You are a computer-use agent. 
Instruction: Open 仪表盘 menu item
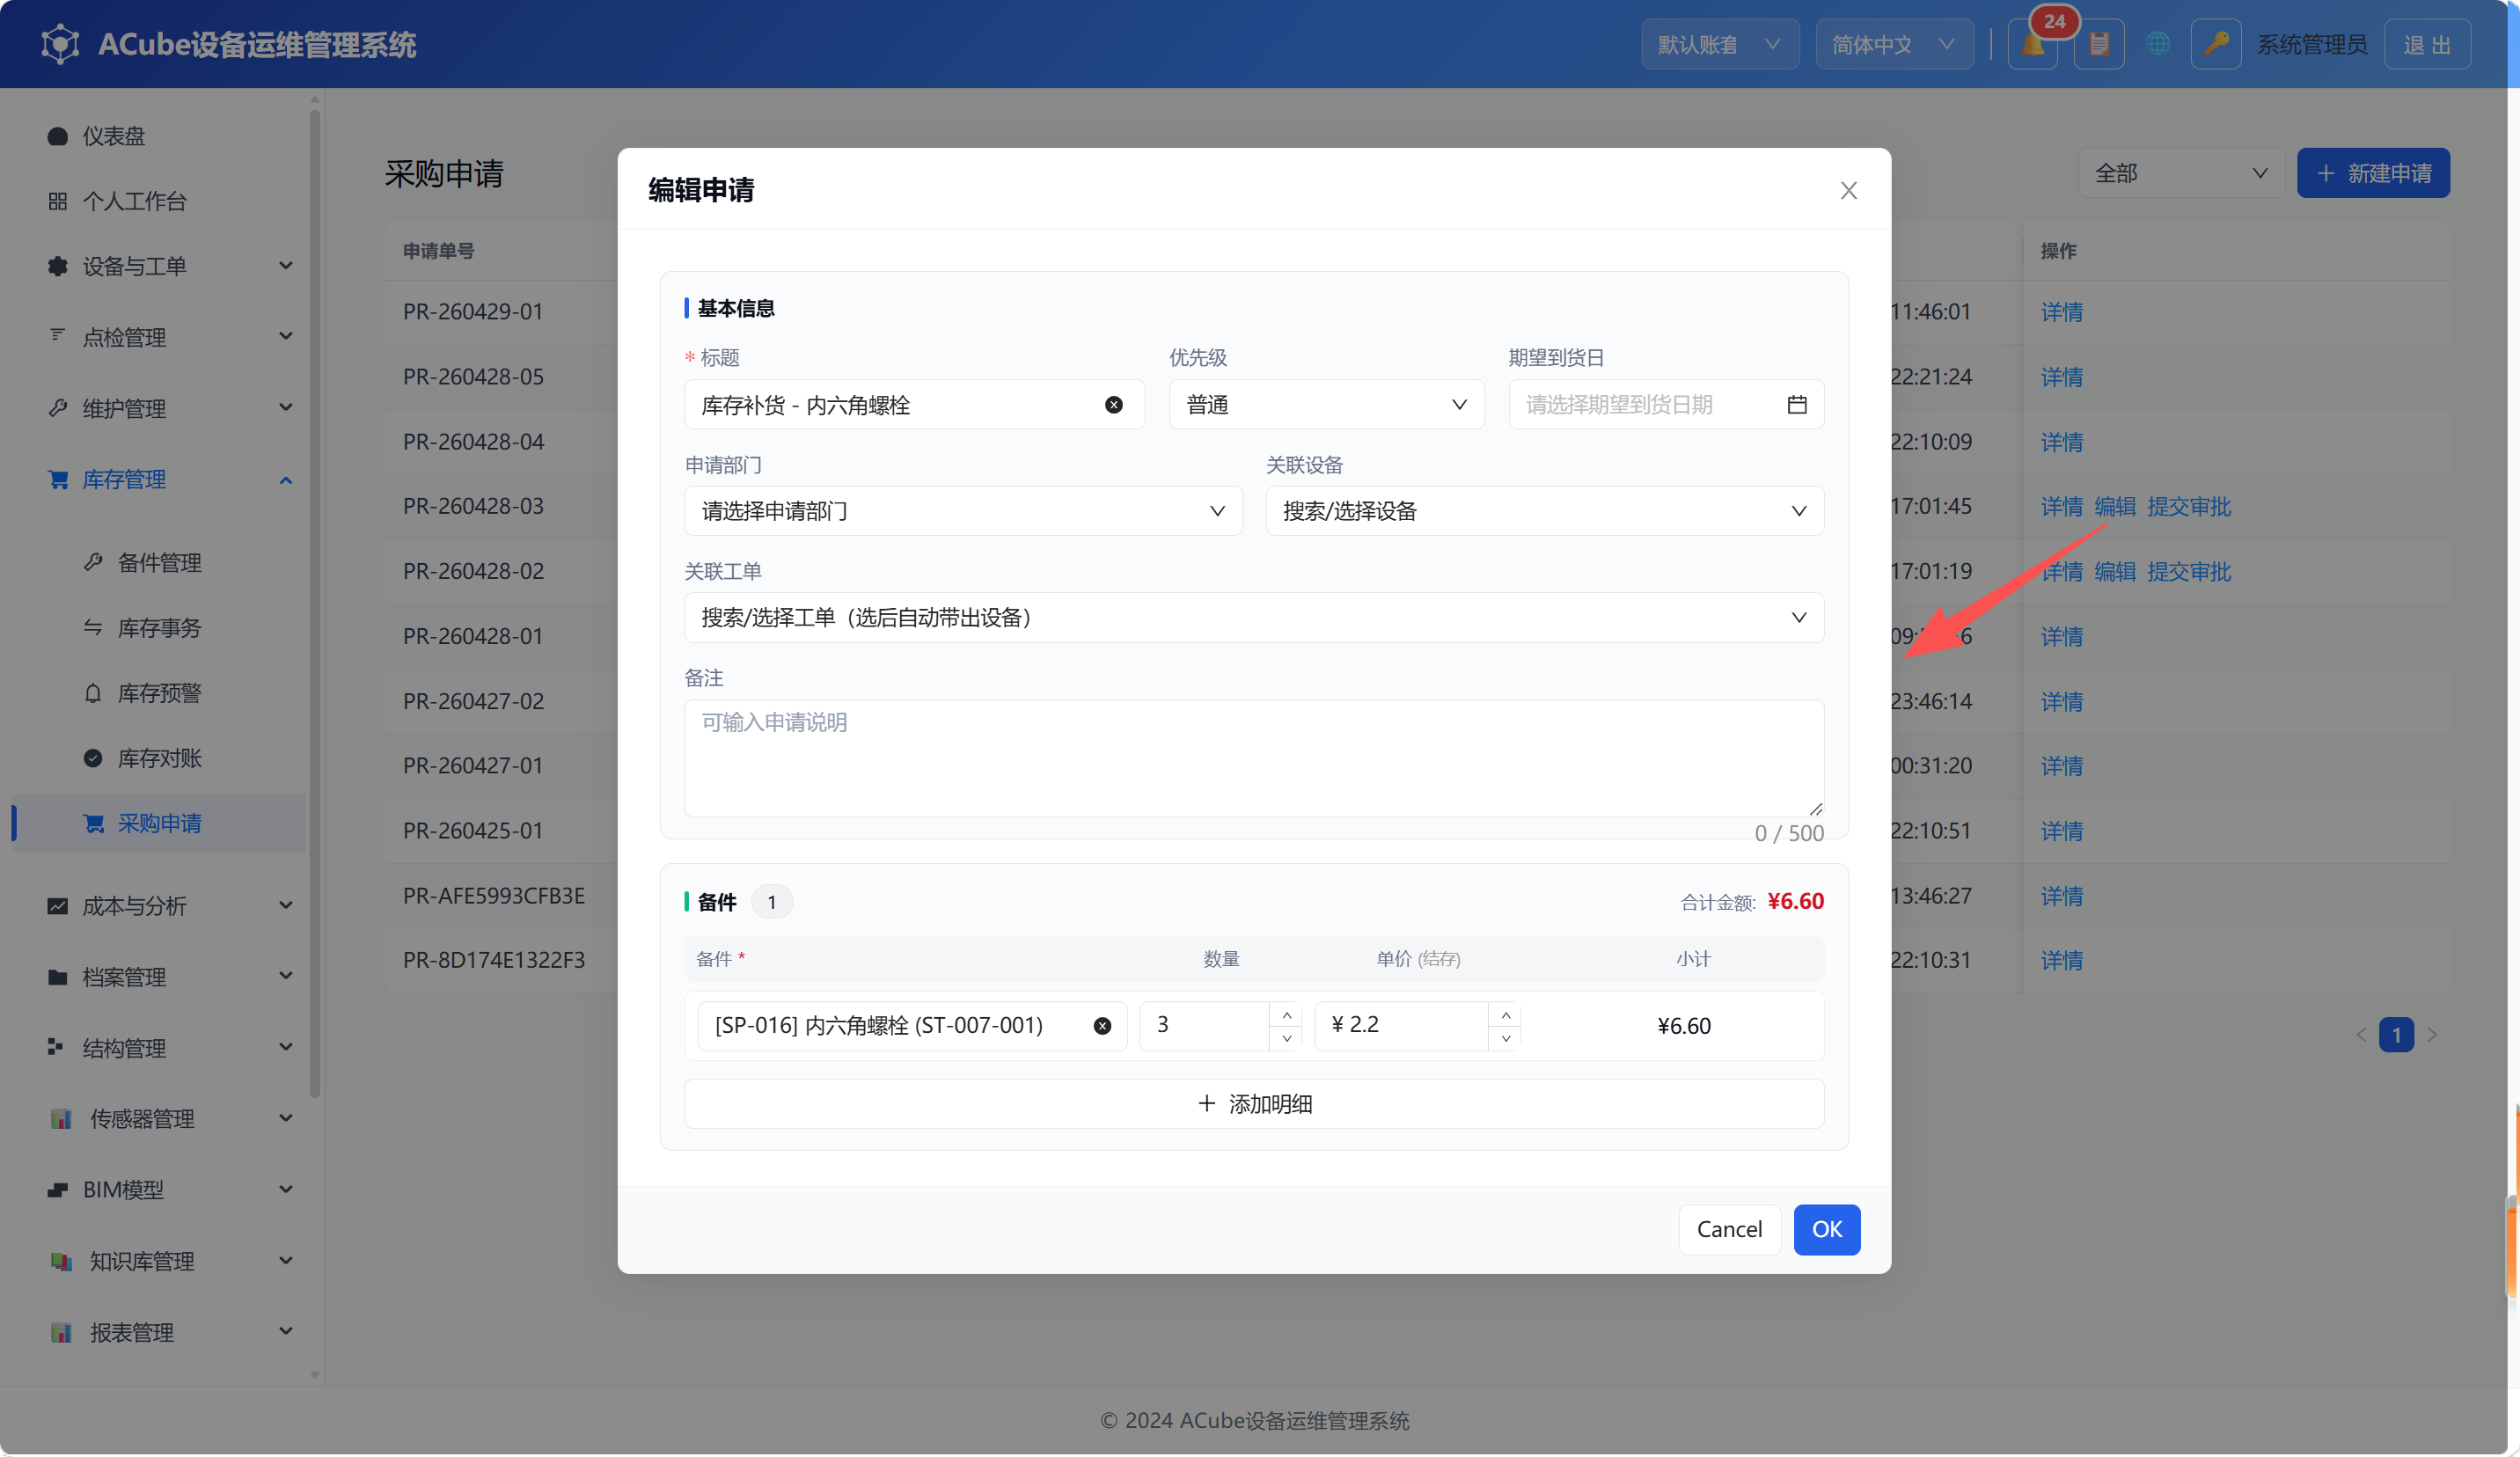[x=160, y=136]
